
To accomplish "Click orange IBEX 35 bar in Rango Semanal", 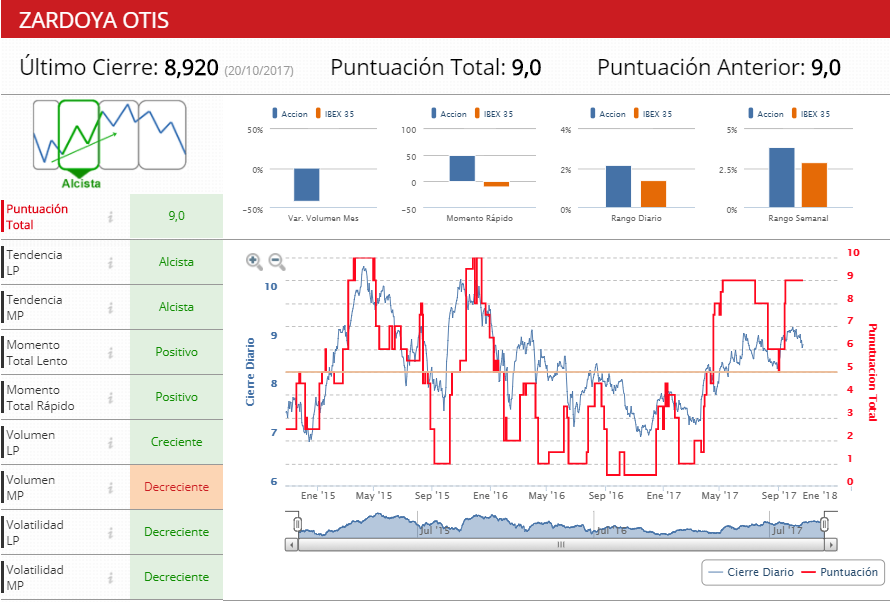I will [814, 185].
